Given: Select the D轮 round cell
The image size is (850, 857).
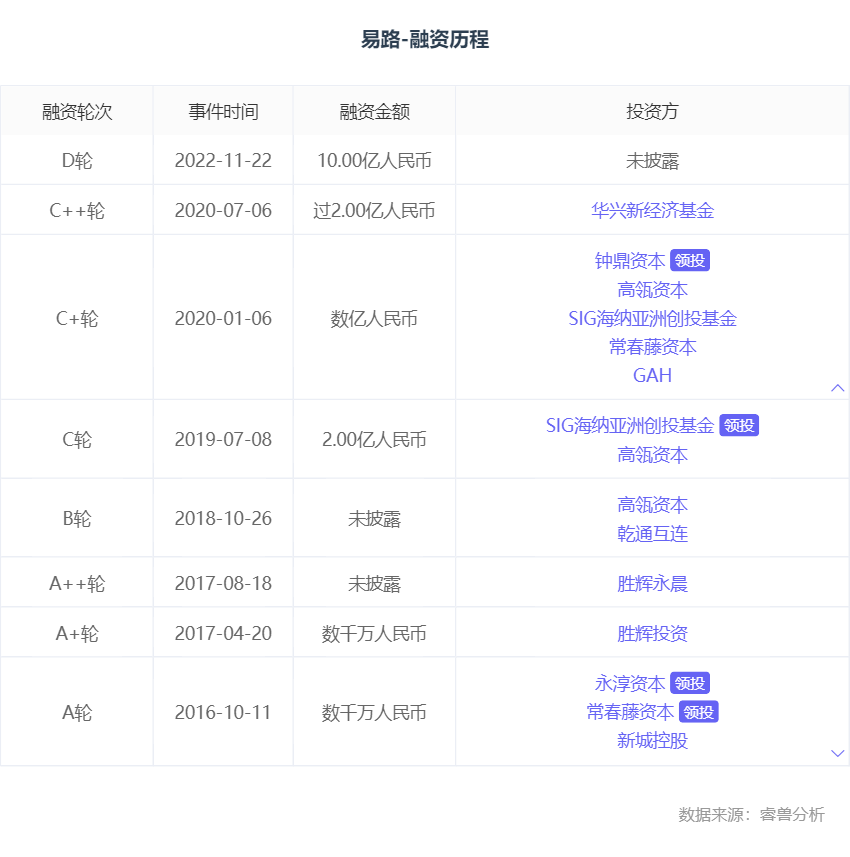Looking at the screenshot, I should click(77, 161).
